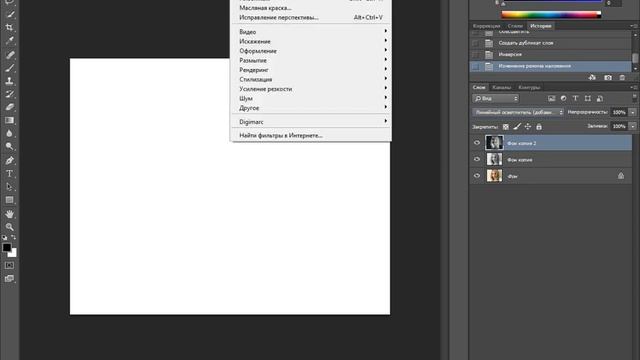Select the Crop tool
The height and width of the screenshot is (360, 640).
click(10, 28)
